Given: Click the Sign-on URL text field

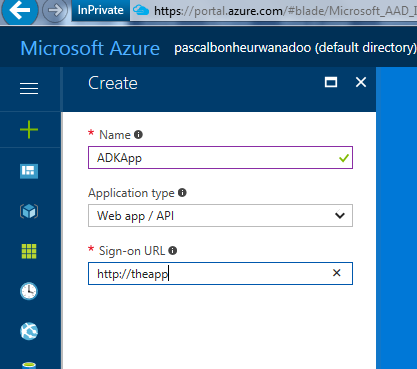Looking at the screenshot, I should (220, 273).
